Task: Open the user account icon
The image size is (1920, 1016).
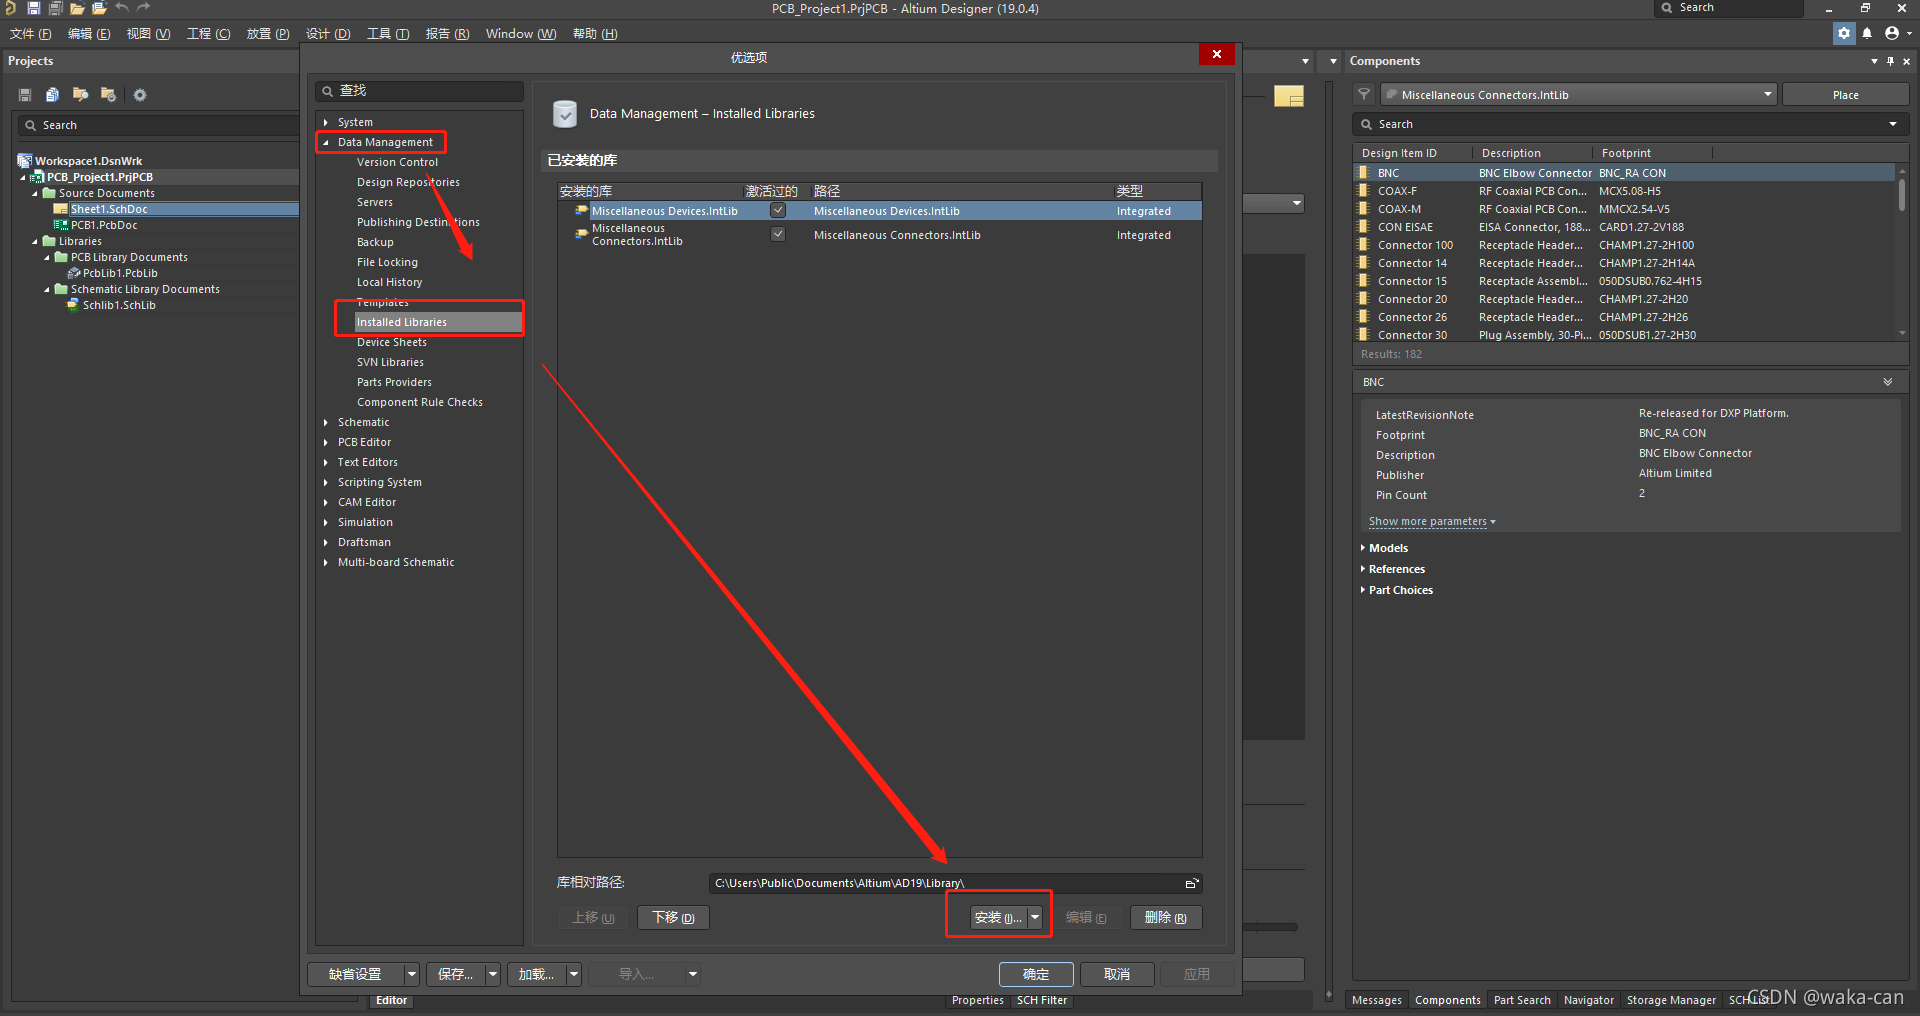Action: pyautogui.click(x=1892, y=33)
